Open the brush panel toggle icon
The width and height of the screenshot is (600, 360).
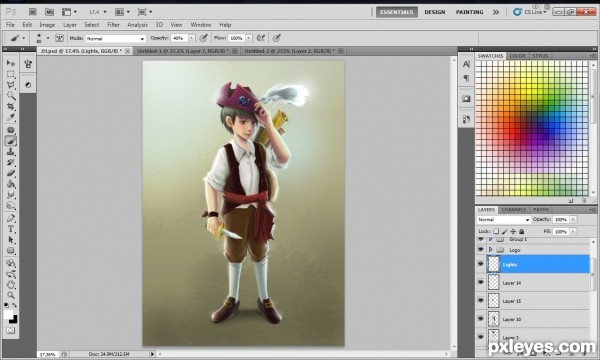[59, 38]
